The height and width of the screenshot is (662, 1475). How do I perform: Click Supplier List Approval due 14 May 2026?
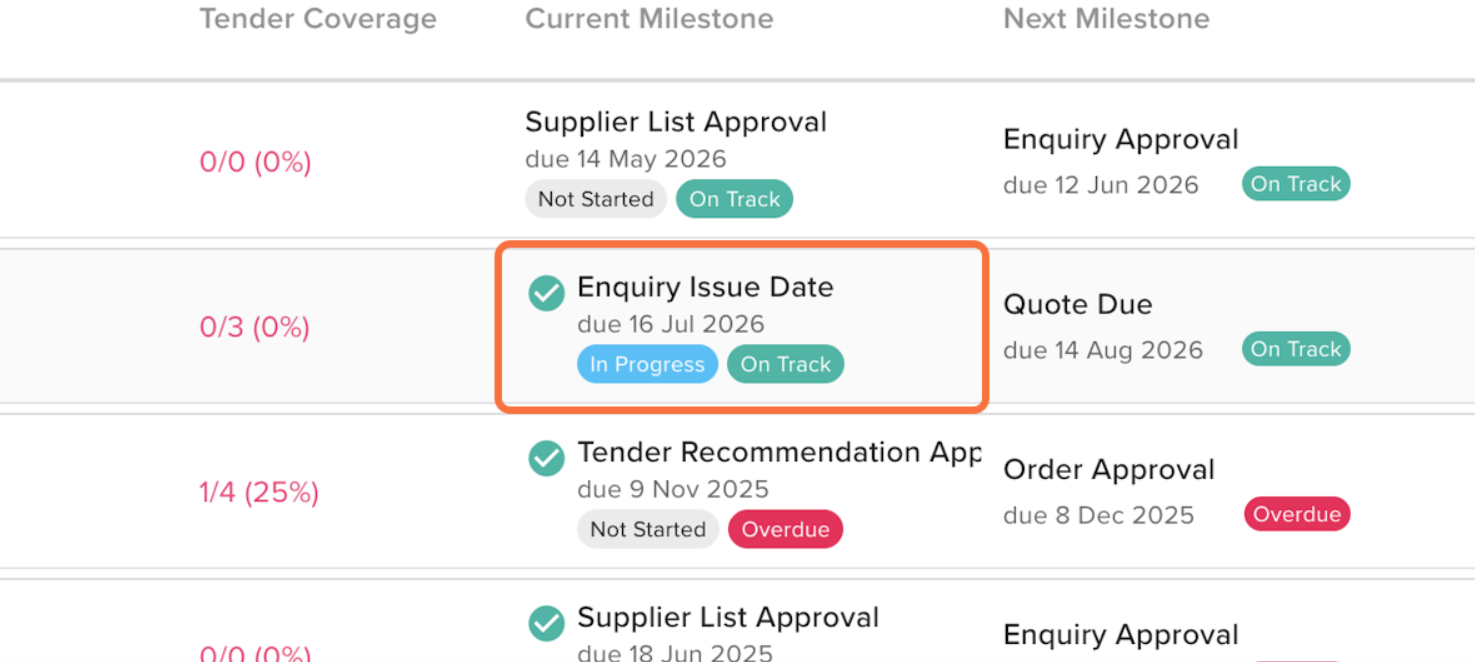(675, 123)
